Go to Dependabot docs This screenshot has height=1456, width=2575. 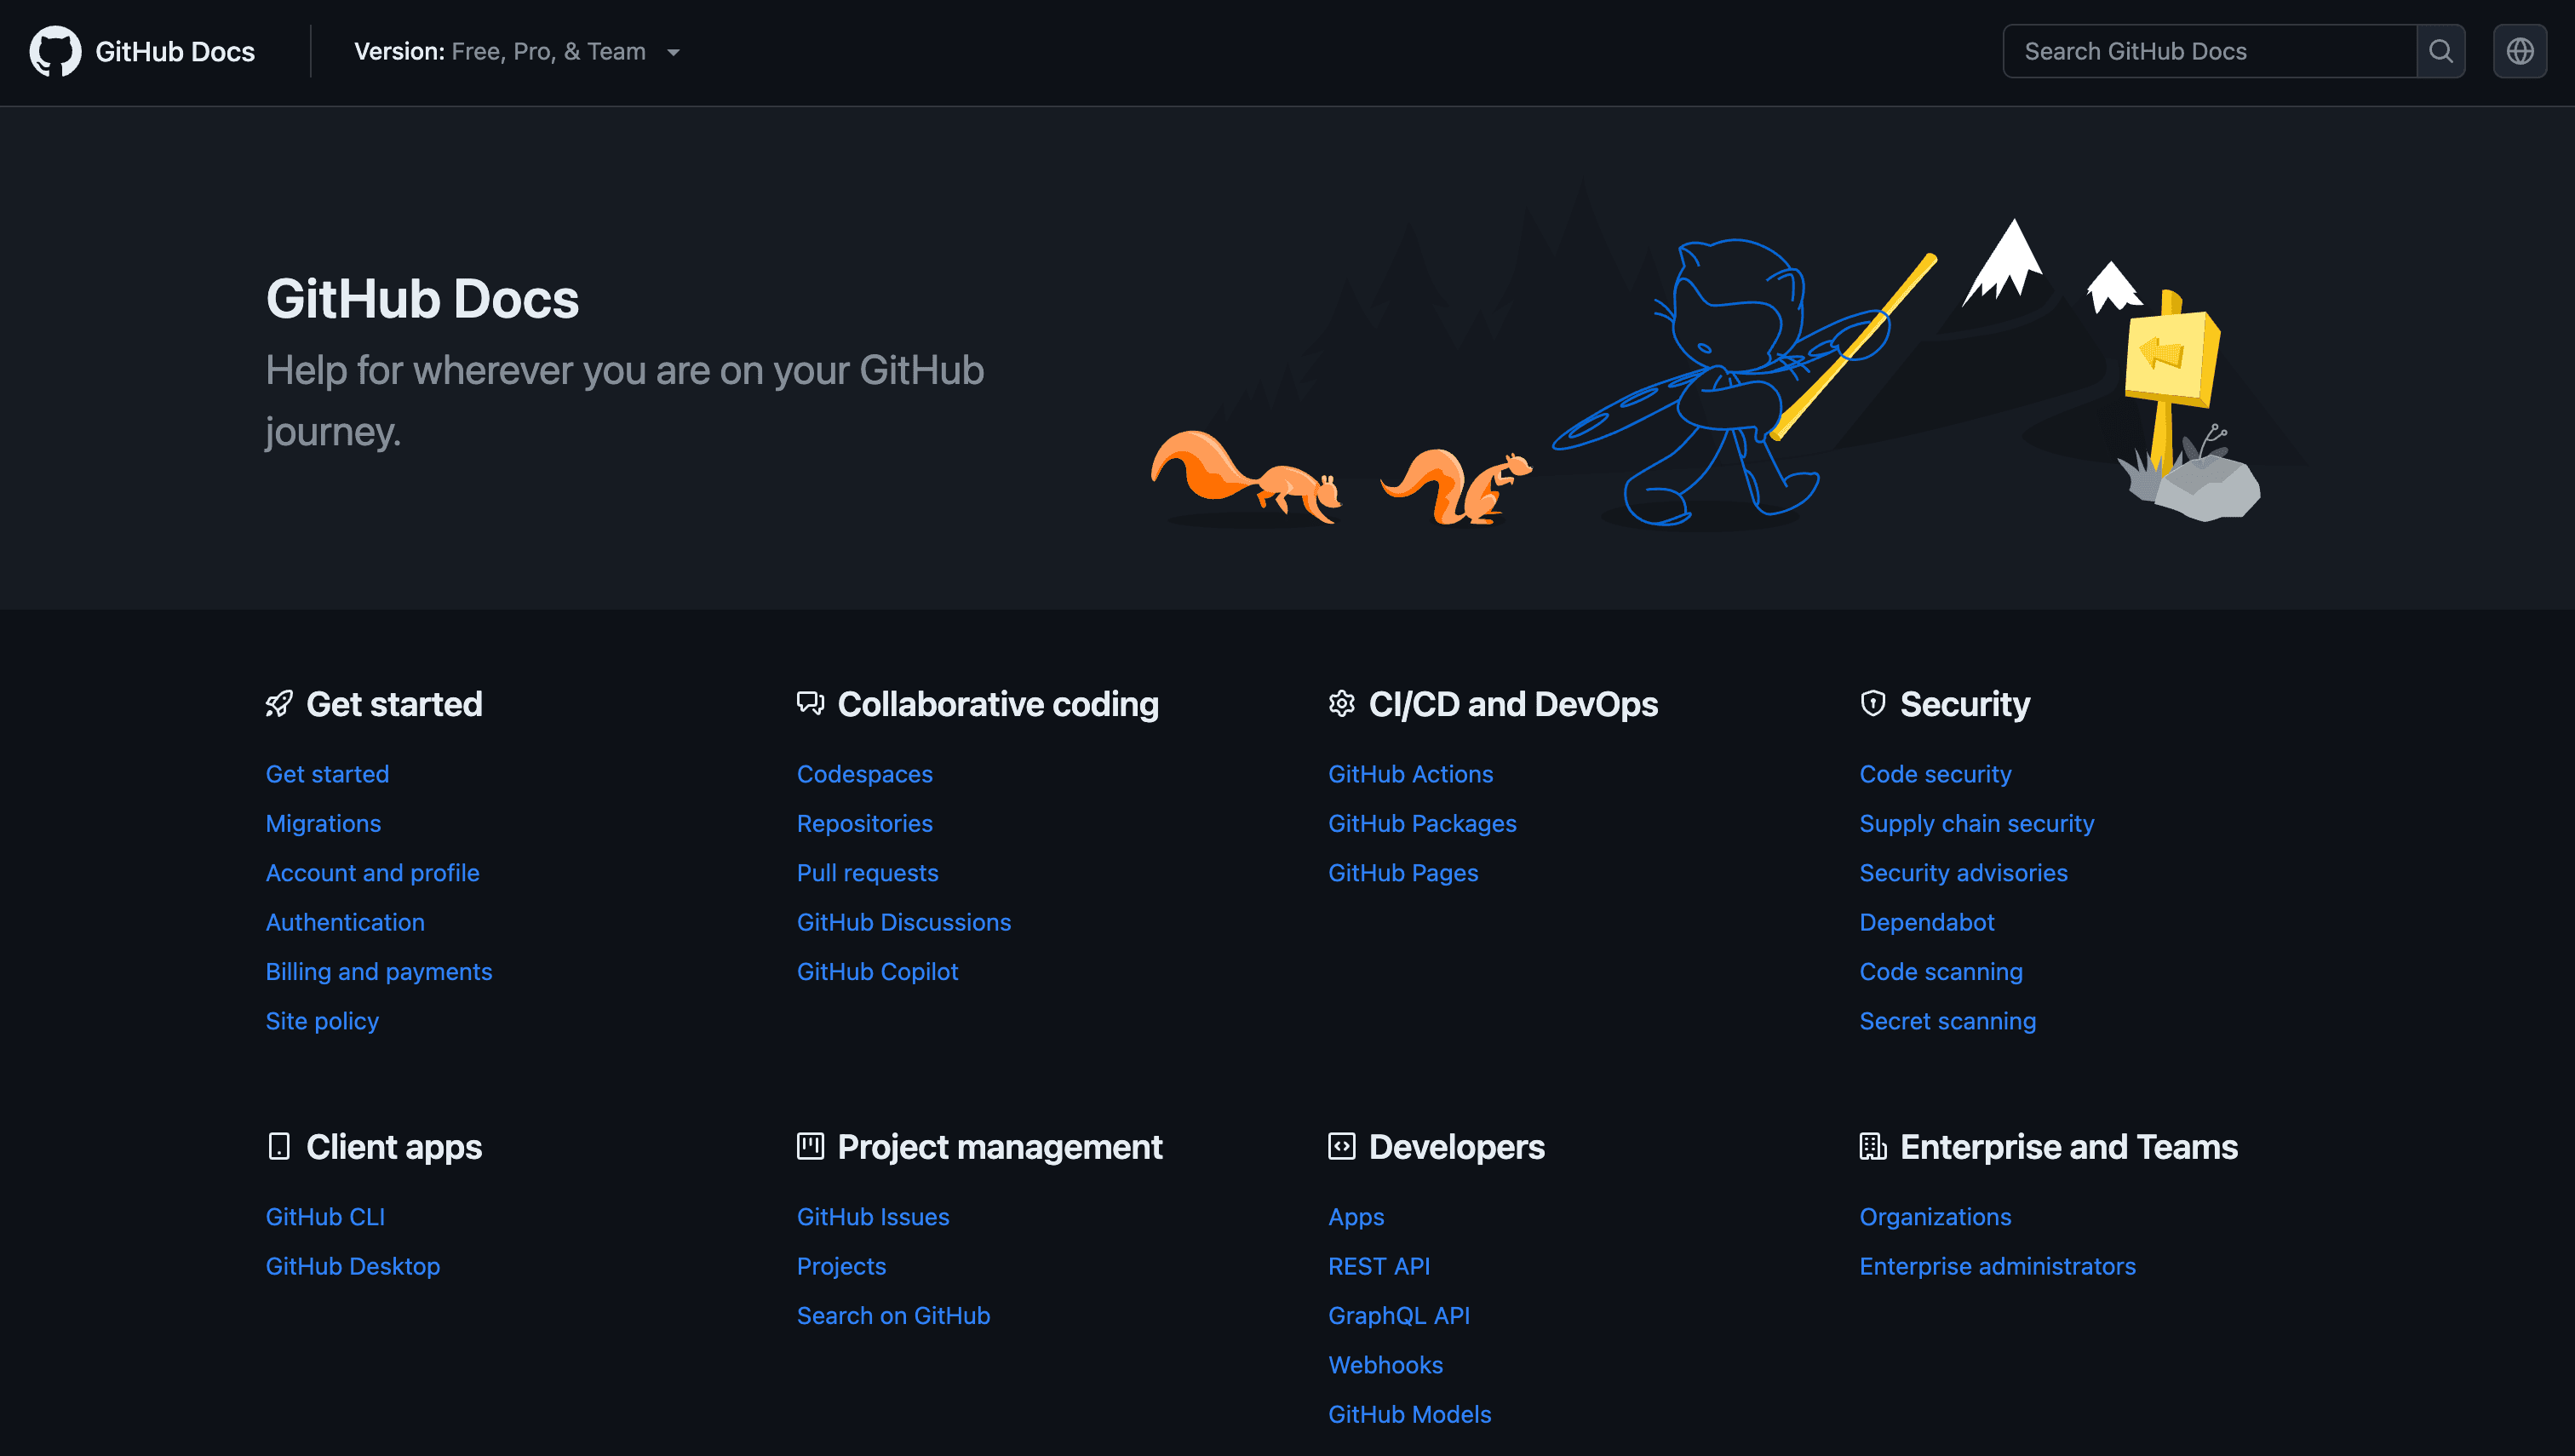pyautogui.click(x=1926, y=922)
